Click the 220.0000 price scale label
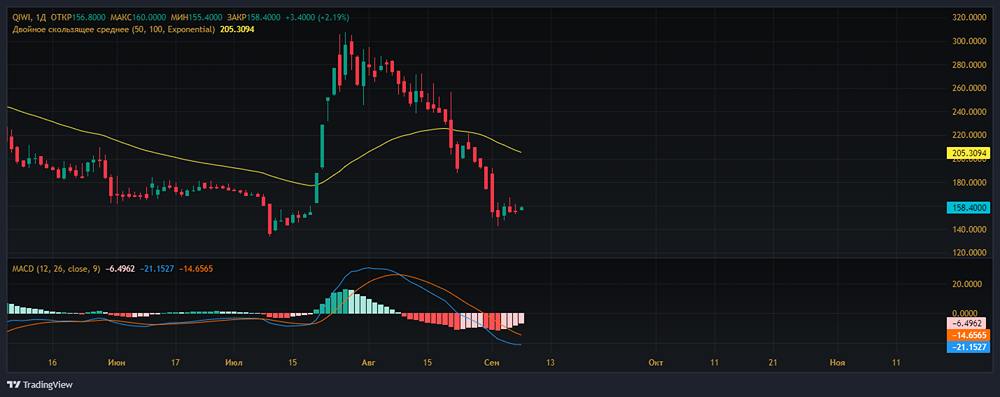Screen dimensions: 1000x397 [x=970, y=135]
